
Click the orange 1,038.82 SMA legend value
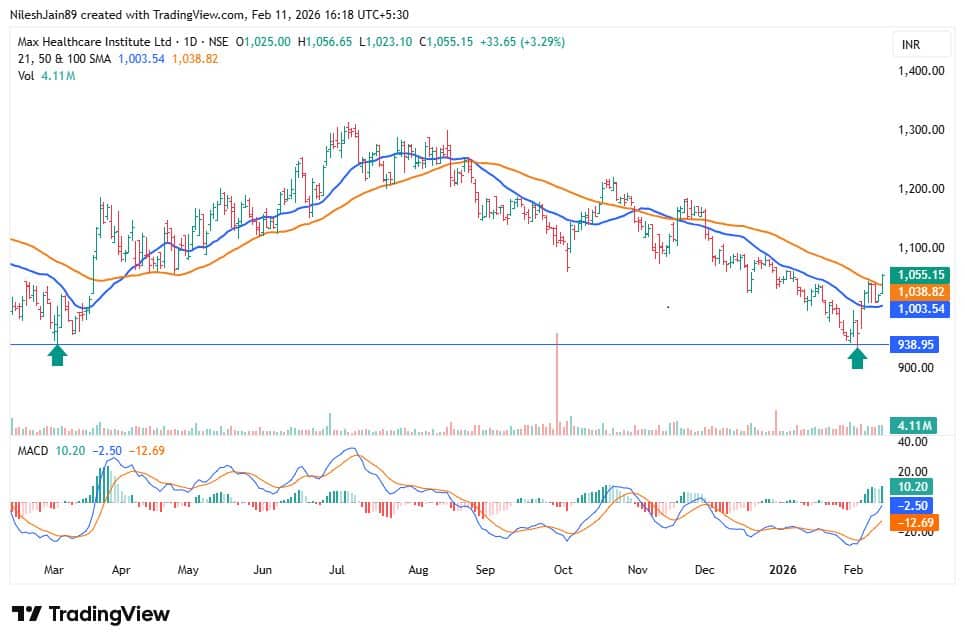194,58
